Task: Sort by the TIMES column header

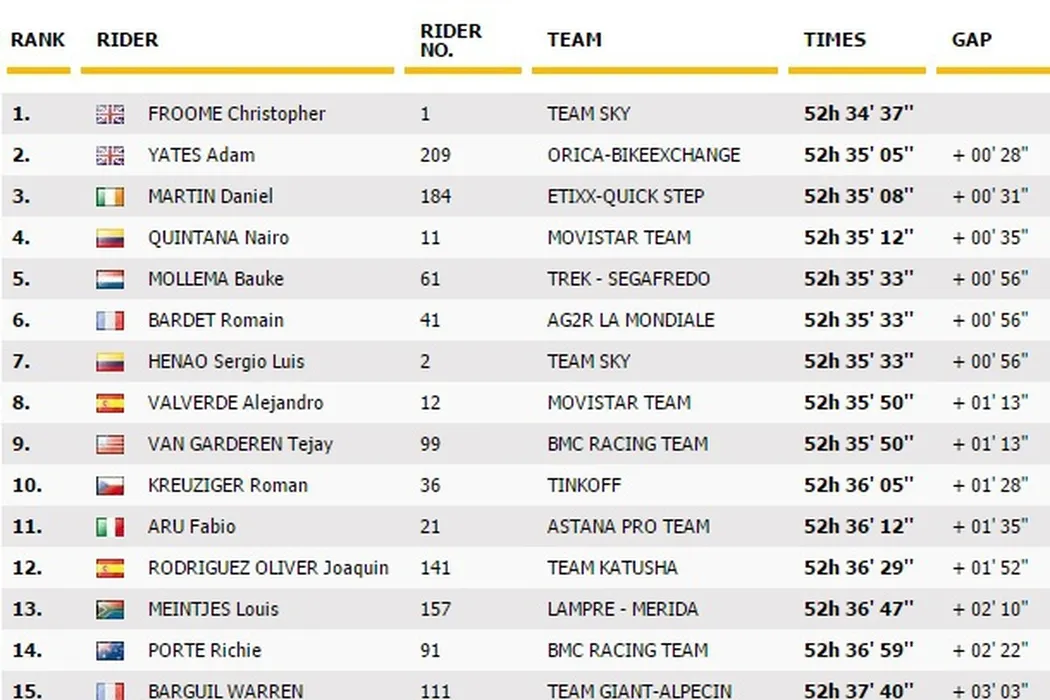Action: (x=834, y=40)
